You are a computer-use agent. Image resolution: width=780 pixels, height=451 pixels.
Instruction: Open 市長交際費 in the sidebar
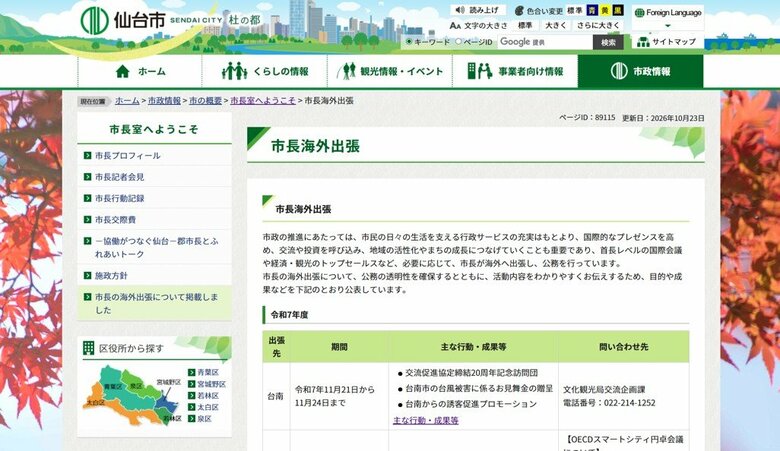click(115, 220)
